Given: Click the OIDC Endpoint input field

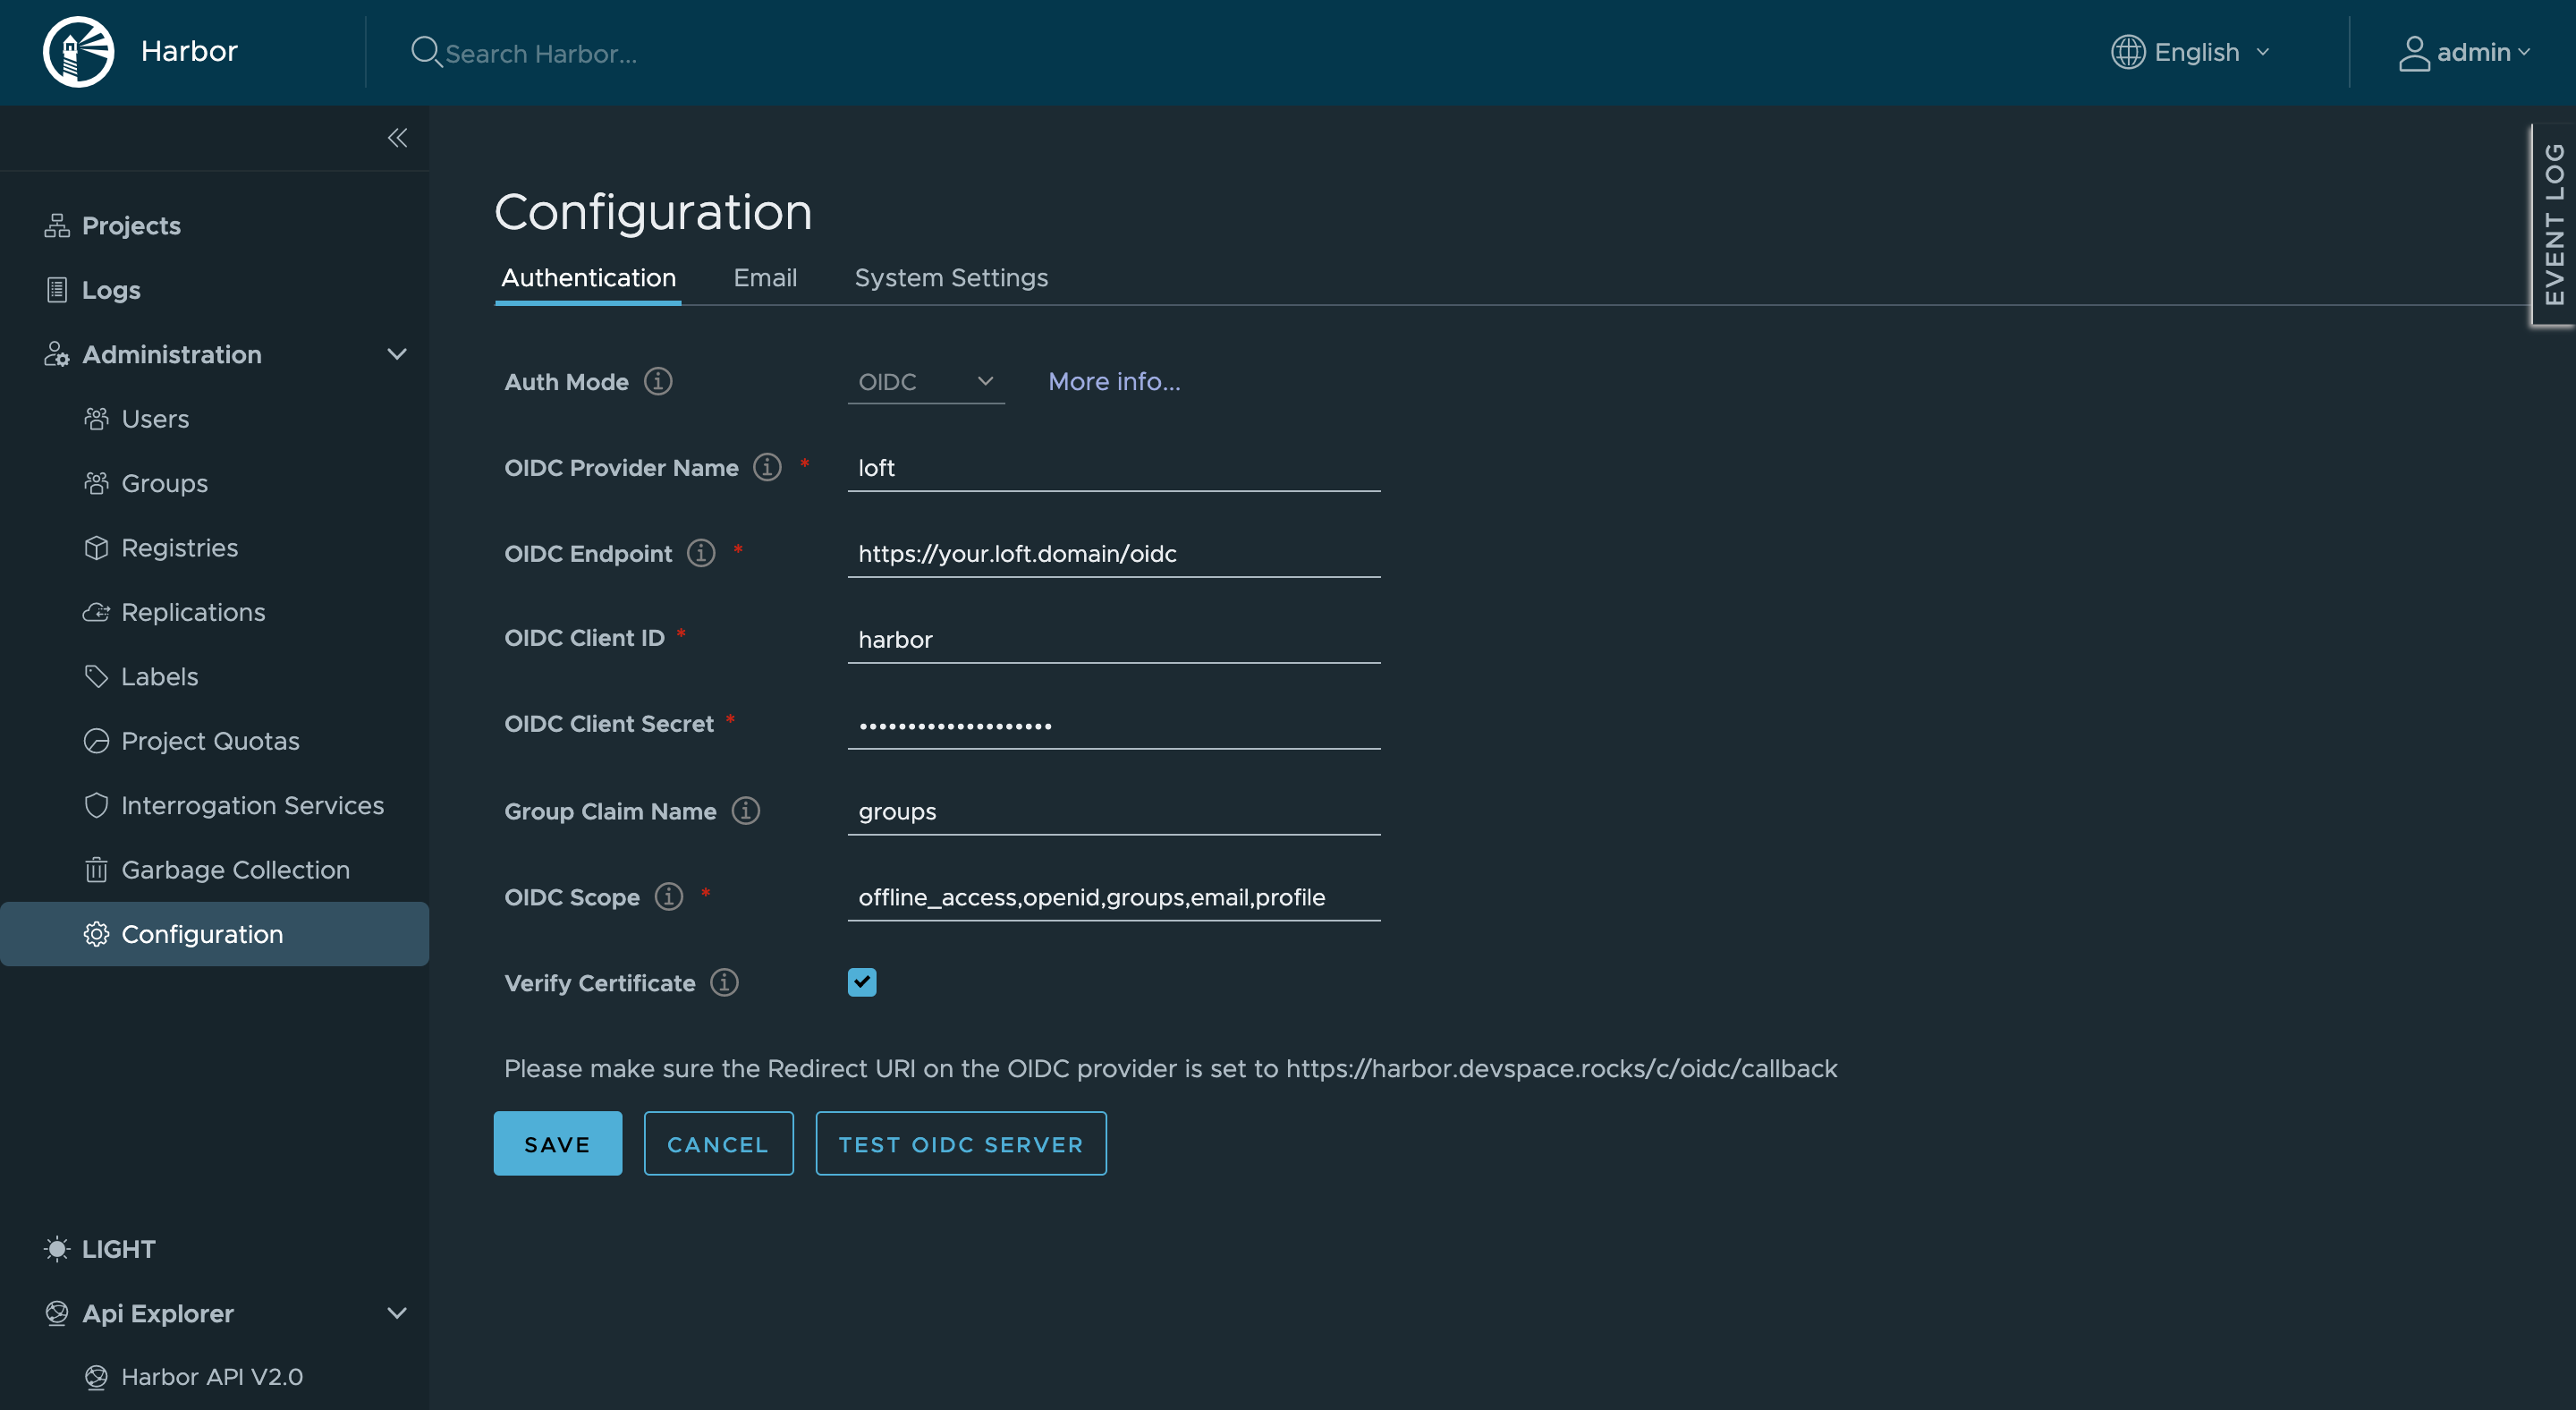Looking at the screenshot, I should pyautogui.click(x=1113, y=554).
